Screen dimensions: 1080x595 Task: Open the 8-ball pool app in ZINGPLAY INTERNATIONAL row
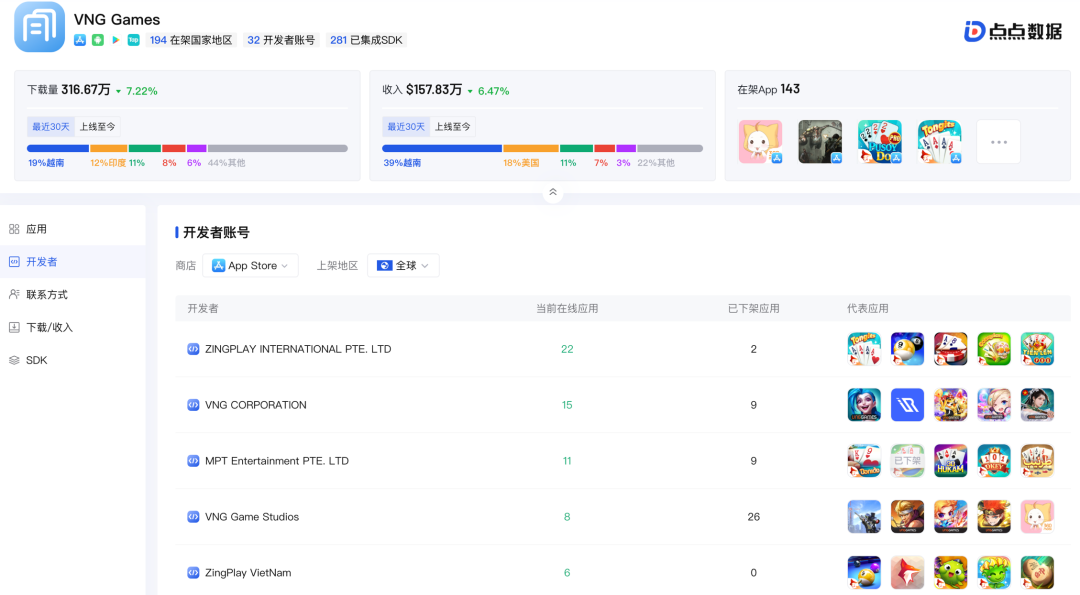coord(907,349)
